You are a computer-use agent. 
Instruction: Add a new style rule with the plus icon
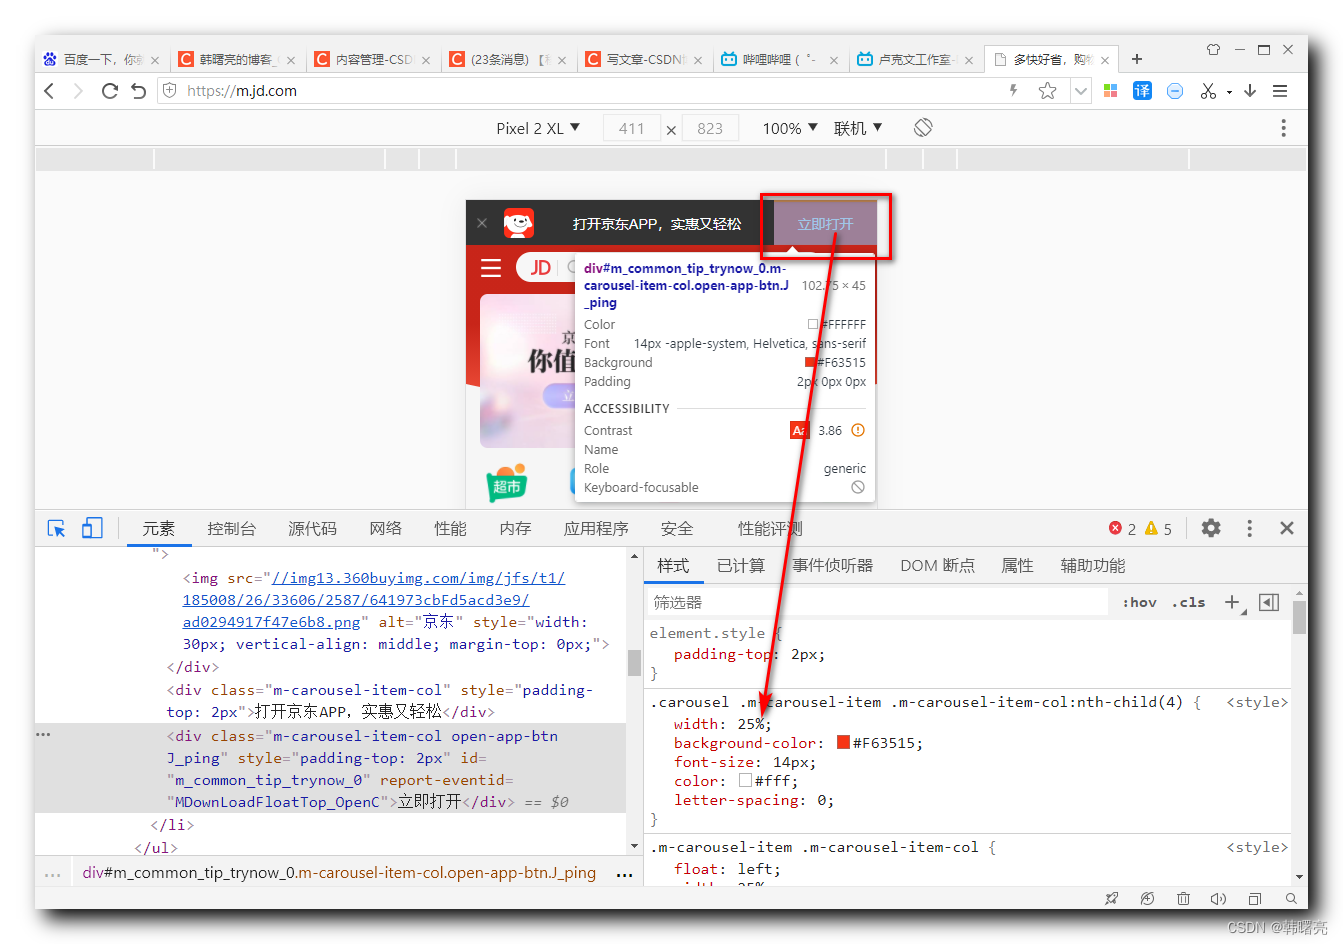pos(1232,602)
